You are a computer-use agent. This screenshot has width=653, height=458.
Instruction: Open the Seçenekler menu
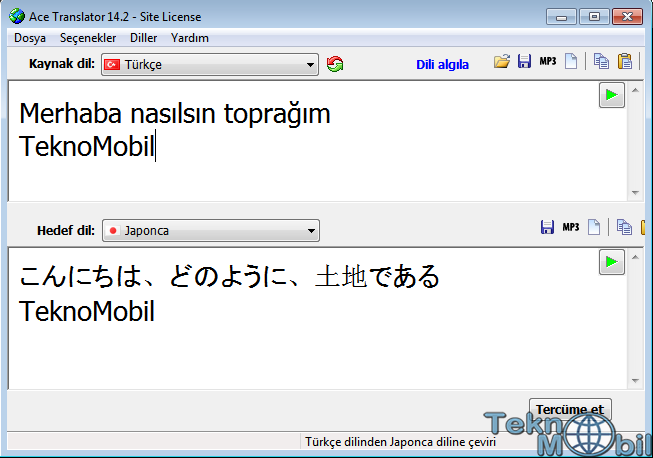click(88, 38)
